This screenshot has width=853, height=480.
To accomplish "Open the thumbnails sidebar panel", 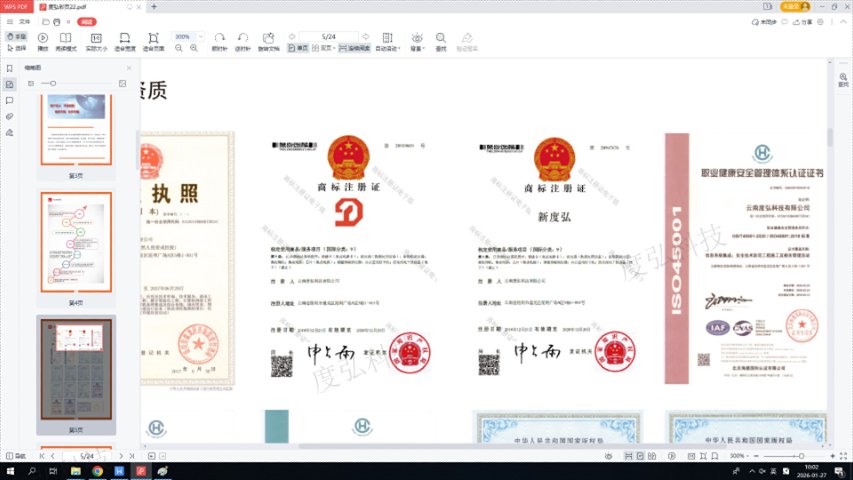I will coord(9,84).
